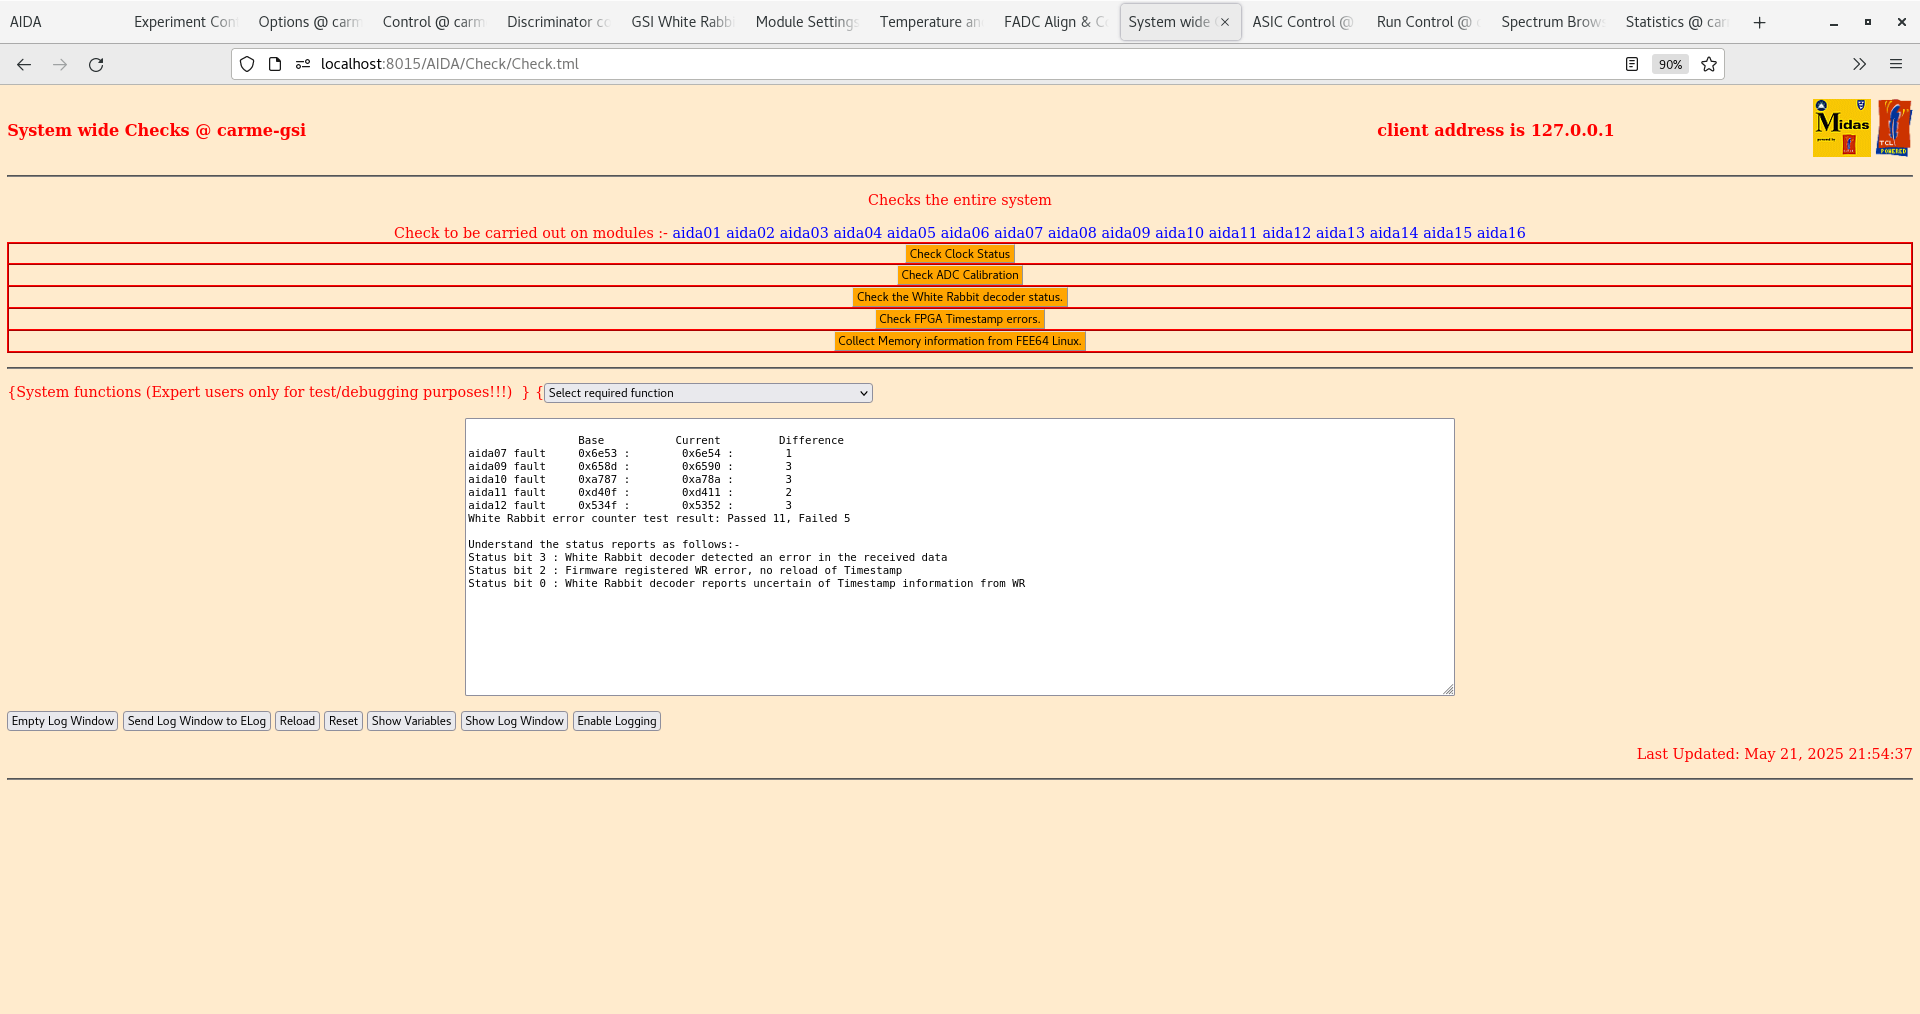Run the Check Clock Status check

point(959,253)
